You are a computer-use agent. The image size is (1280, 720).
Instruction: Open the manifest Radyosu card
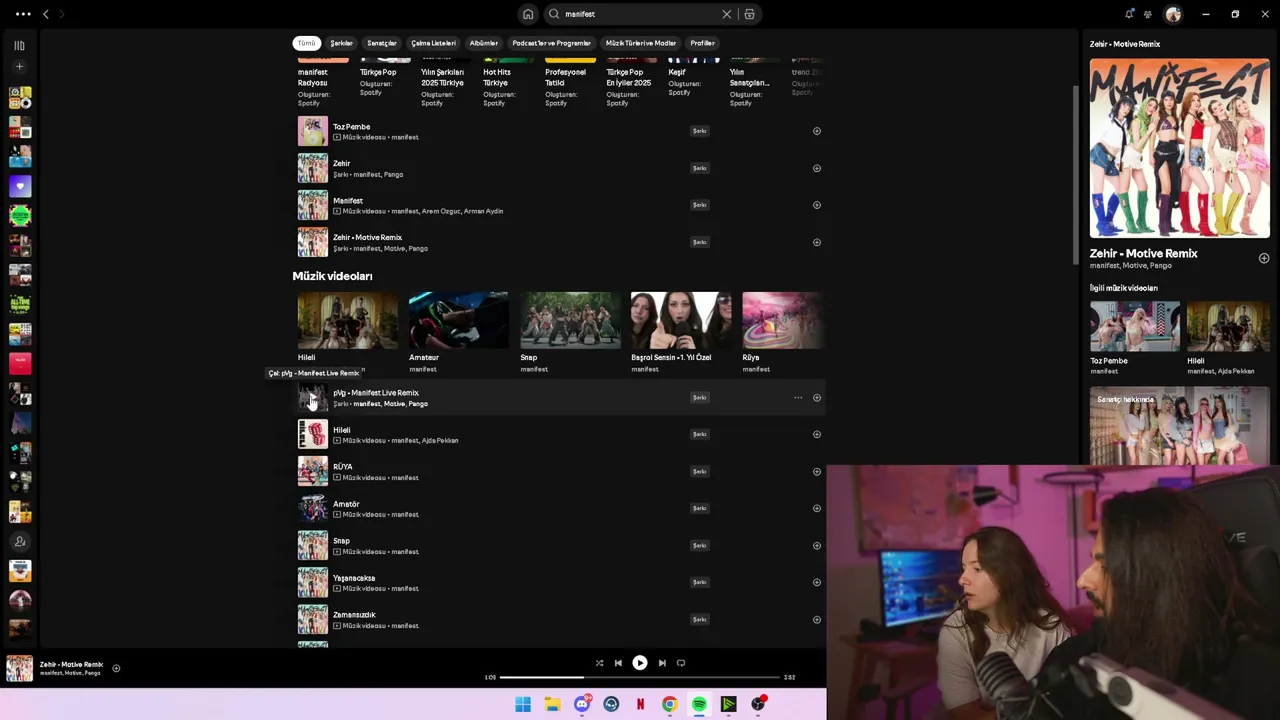coord(323,82)
